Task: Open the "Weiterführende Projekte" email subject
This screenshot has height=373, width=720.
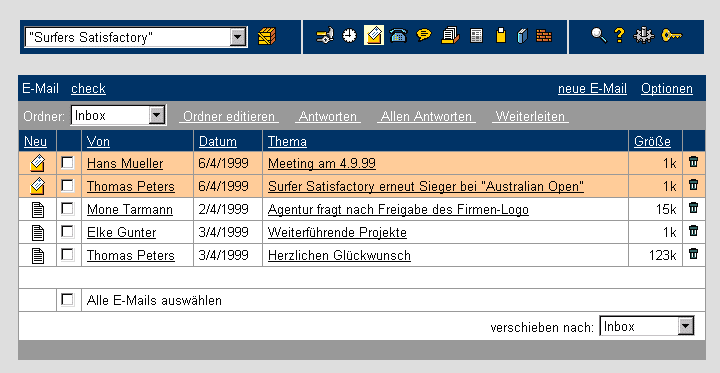Action: pyautogui.click(x=338, y=232)
